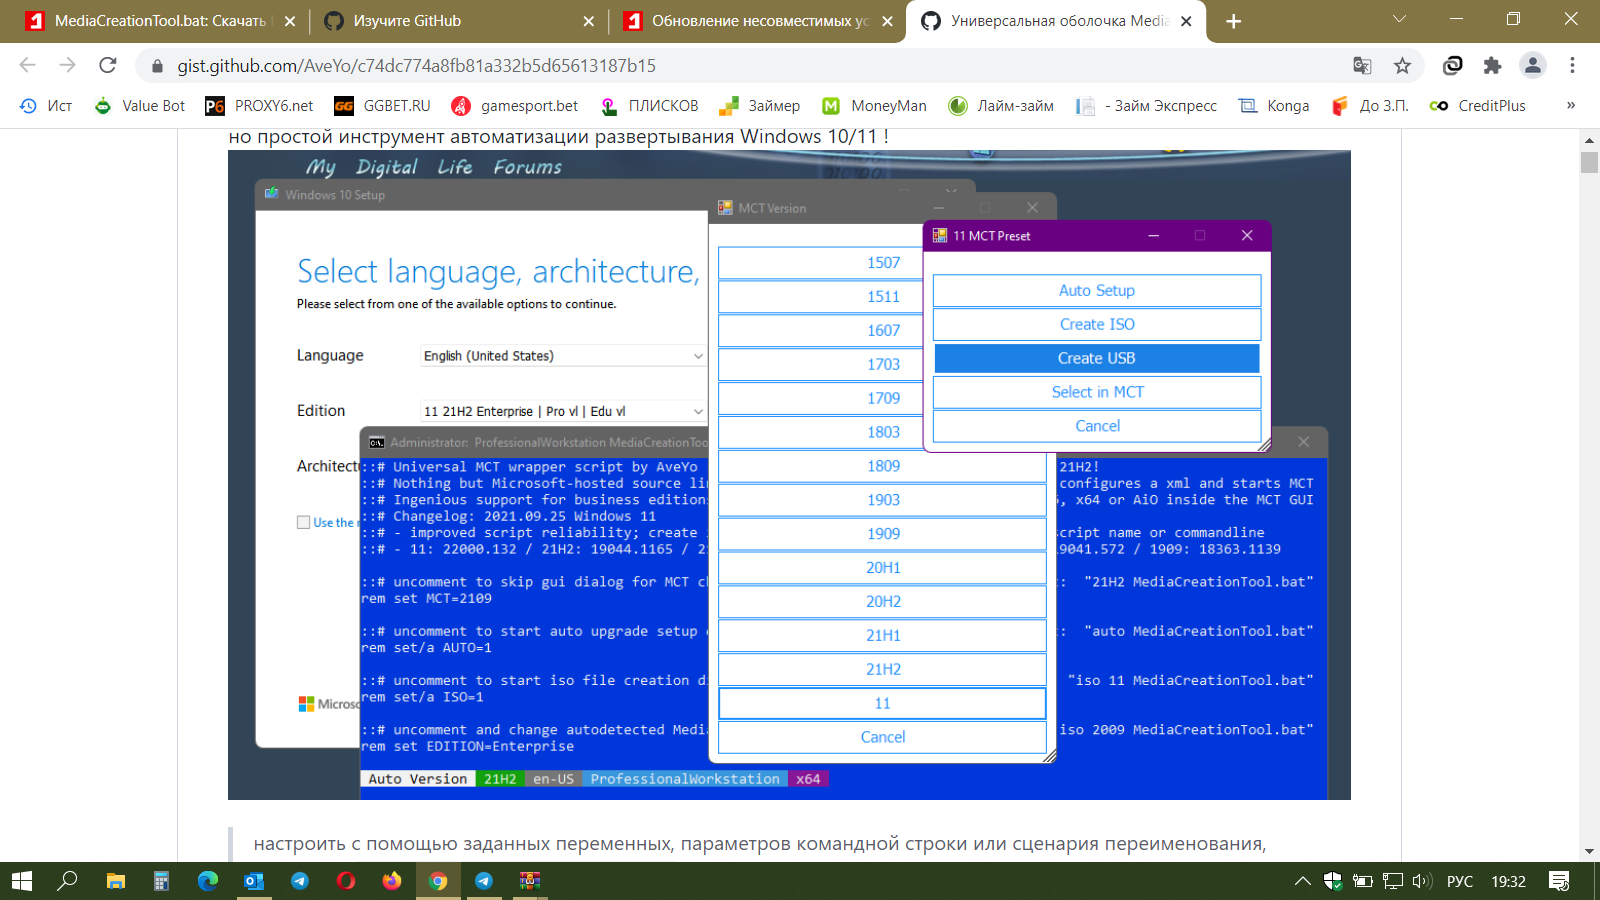Open the GGBET.RU bookmark
This screenshot has height=900, width=1600.
click(382, 105)
